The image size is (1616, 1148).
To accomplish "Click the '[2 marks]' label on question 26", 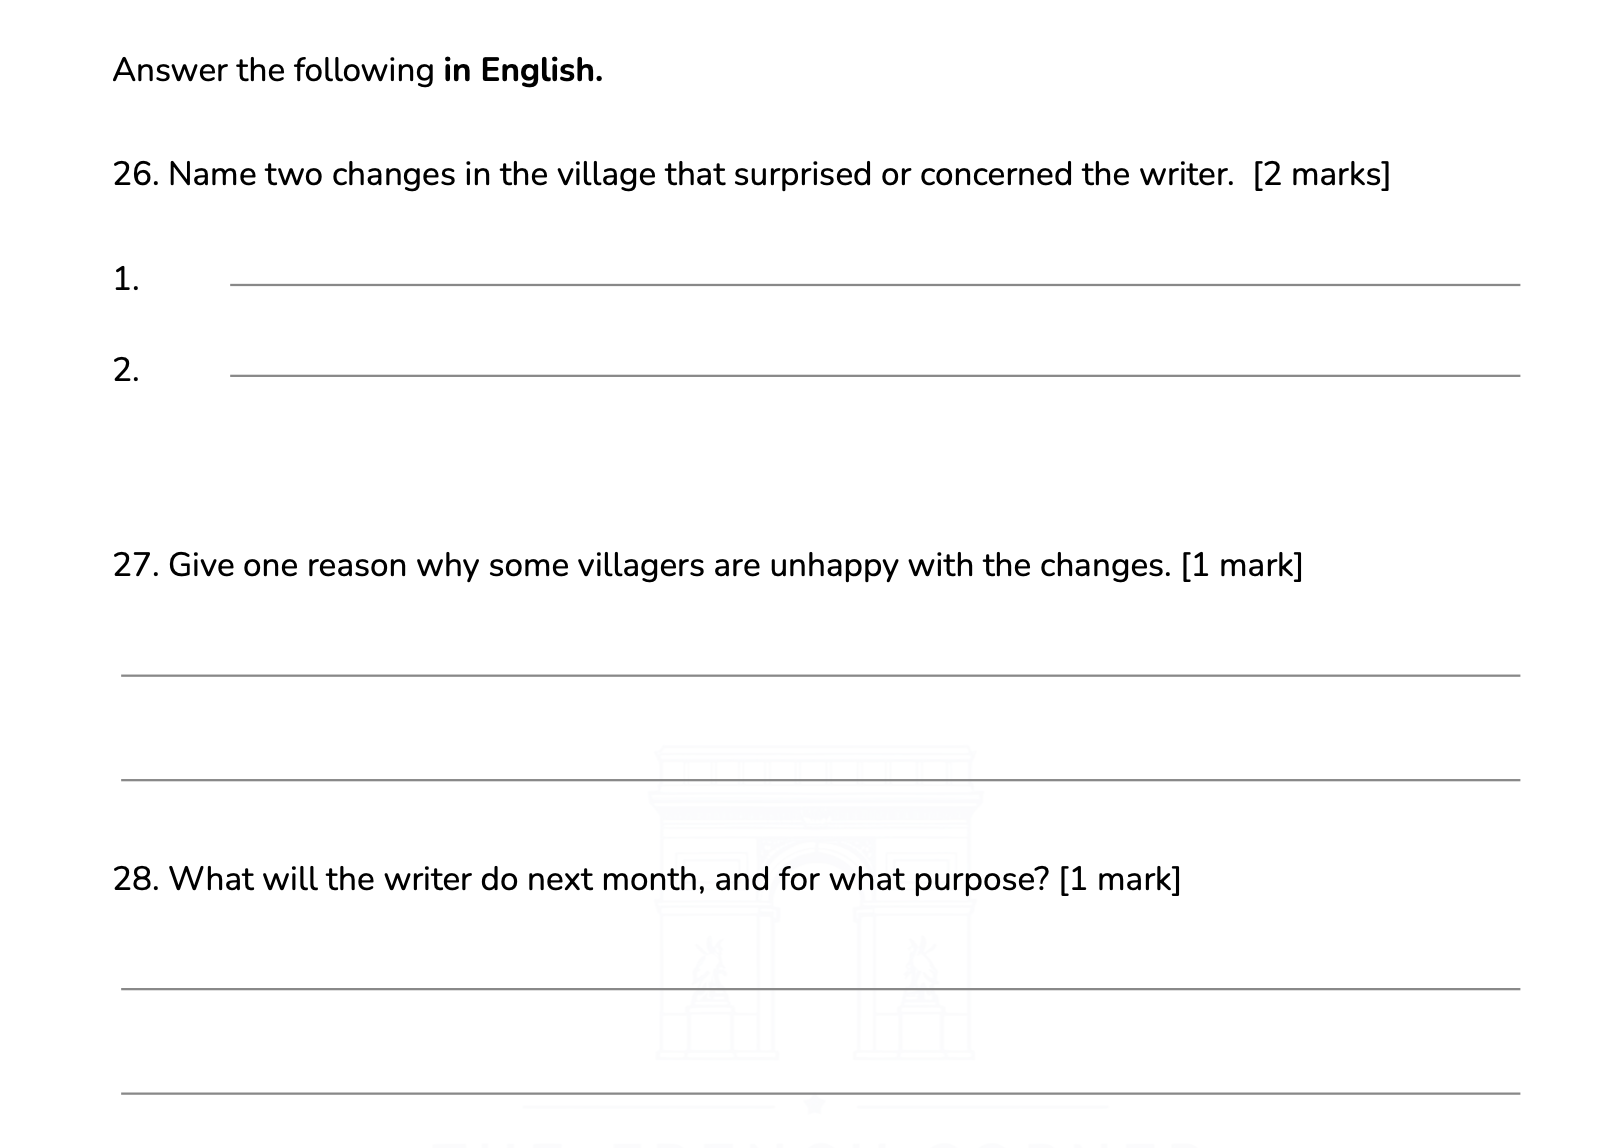I will pos(1321,174).
